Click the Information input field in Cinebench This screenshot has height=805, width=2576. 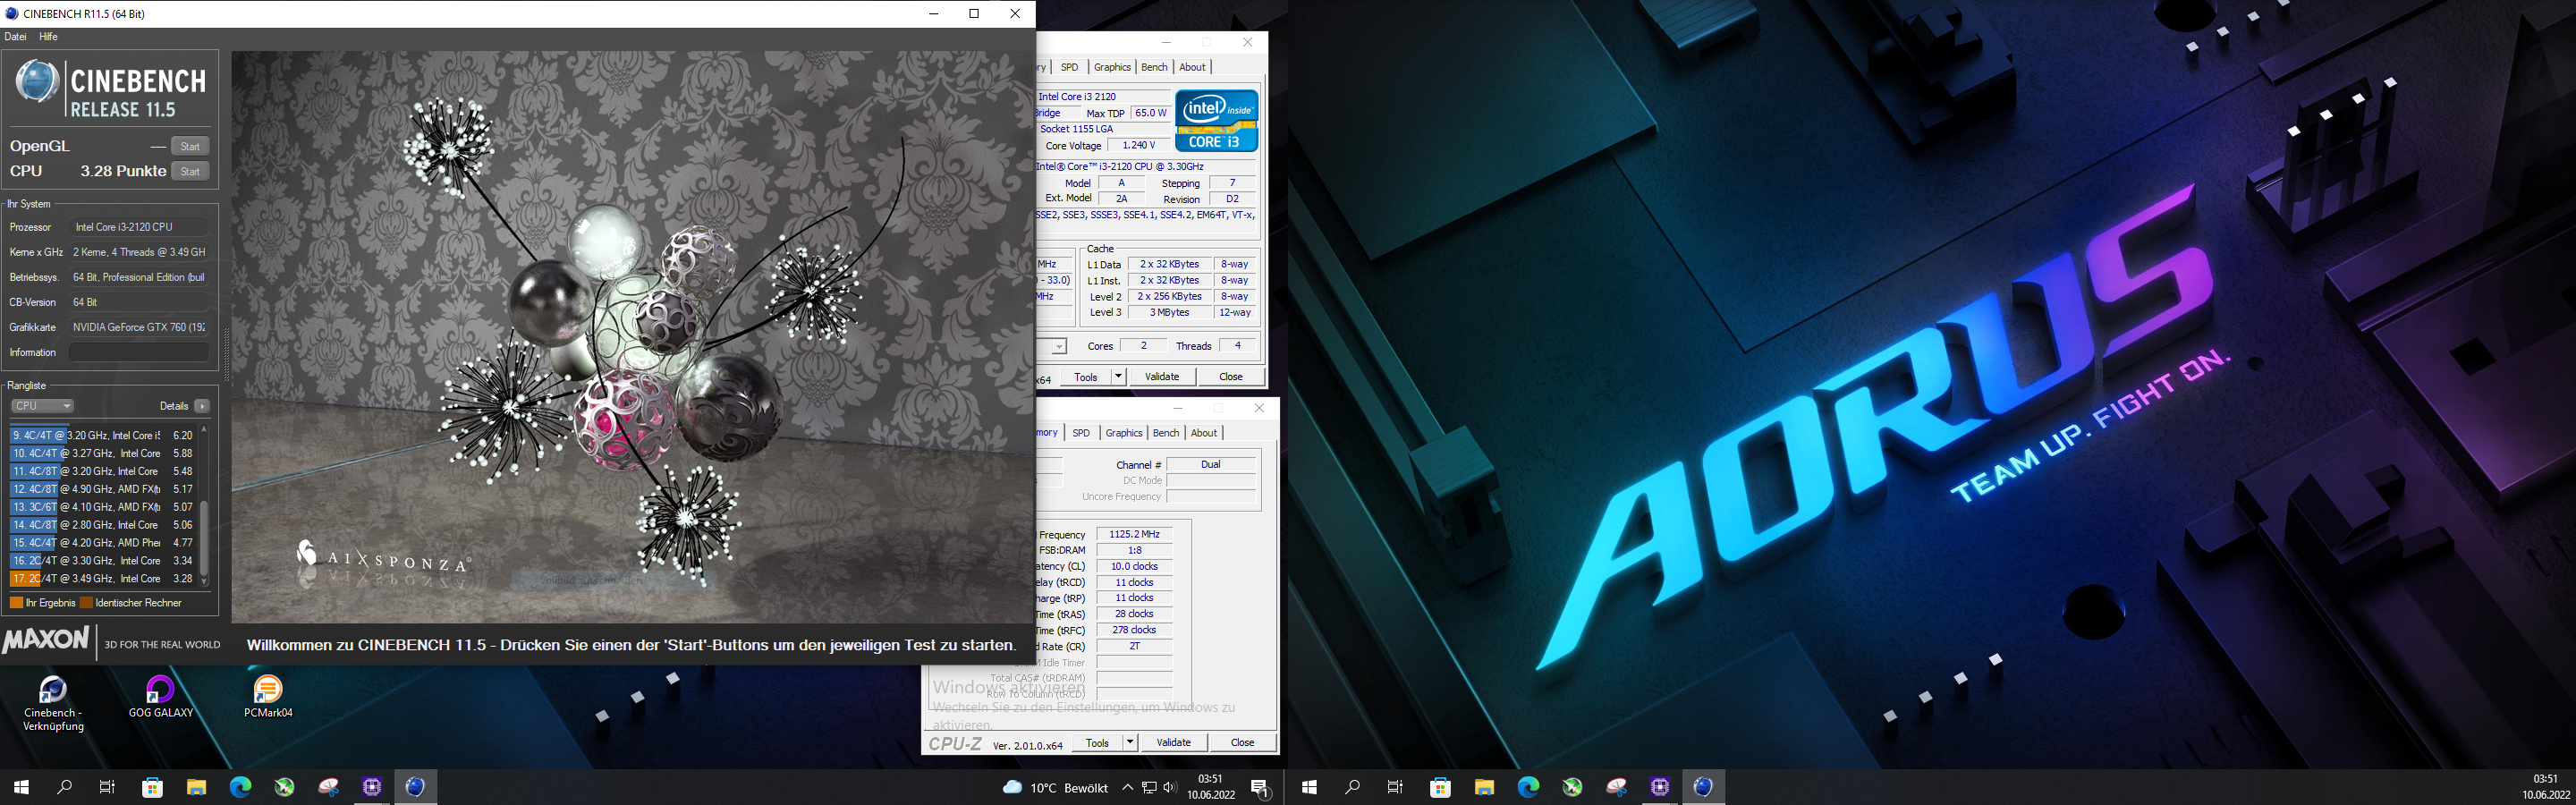click(139, 352)
